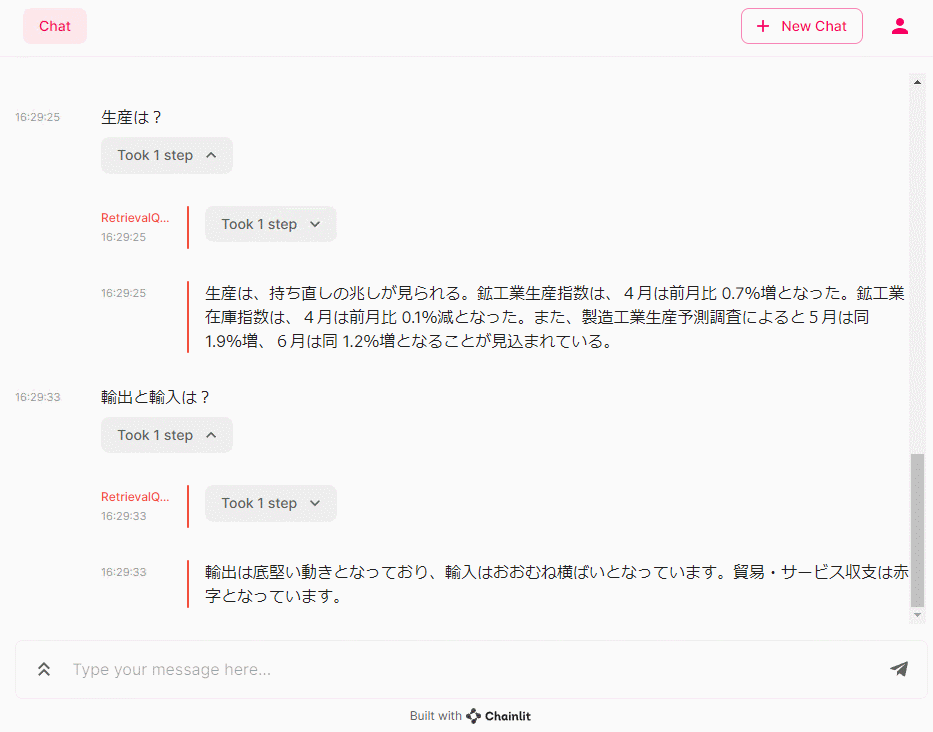Screen dimensions: 933x732
Task: Collapse "Took 1 step" under 輸出と輸入は？
Action: click(167, 435)
